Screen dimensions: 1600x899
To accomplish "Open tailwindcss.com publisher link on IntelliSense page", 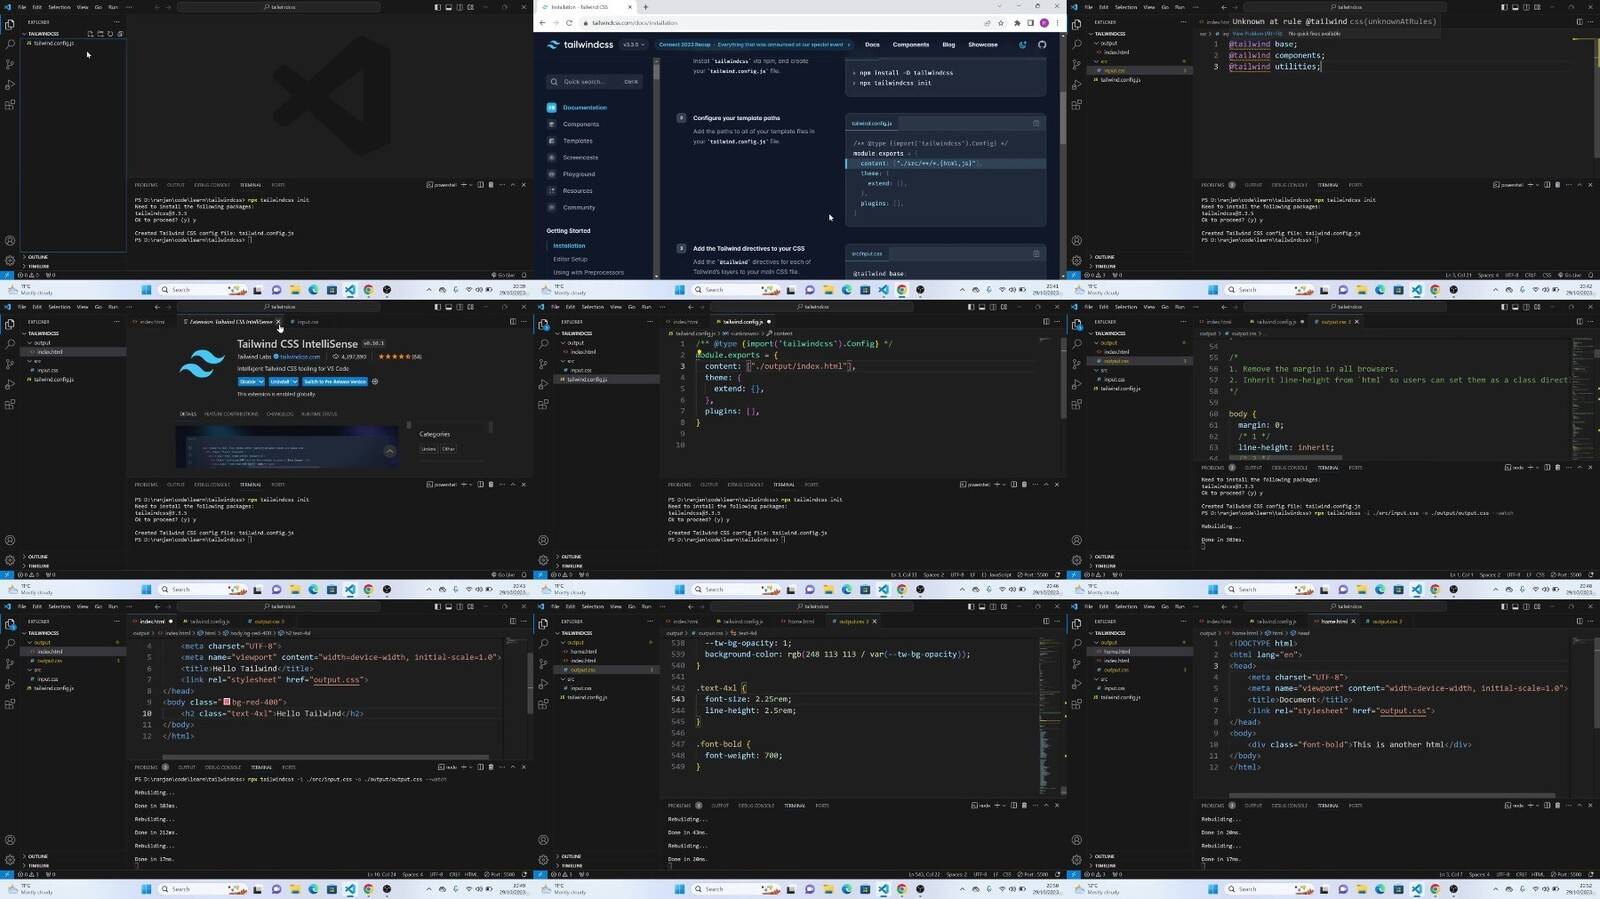I will pos(300,357).
